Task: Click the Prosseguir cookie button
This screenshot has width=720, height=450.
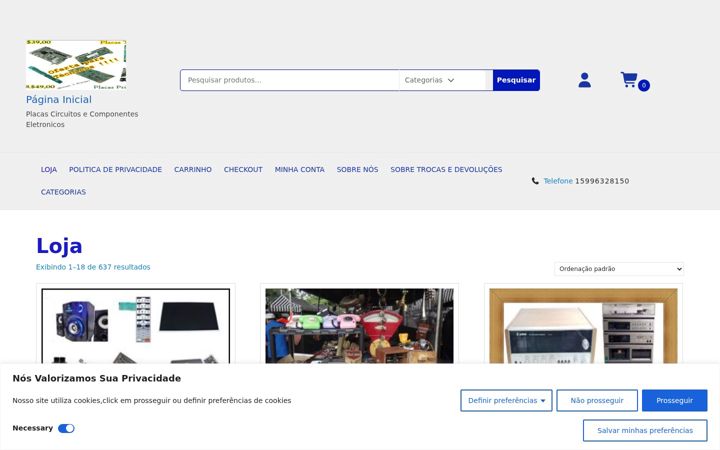Action: point(674,400)
